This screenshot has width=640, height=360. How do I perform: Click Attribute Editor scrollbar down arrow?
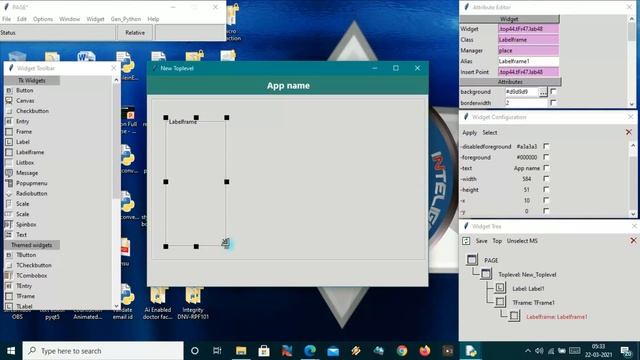pos(632,104)
